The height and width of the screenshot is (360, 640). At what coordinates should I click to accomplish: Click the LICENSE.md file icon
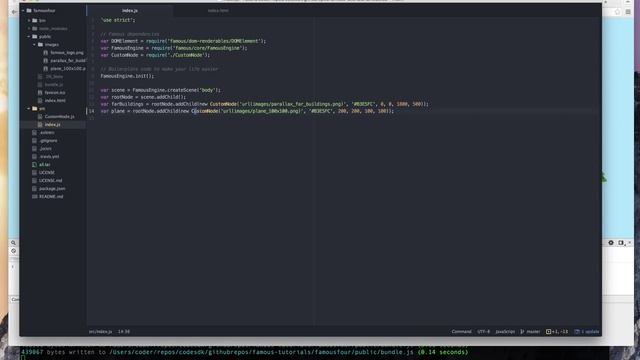(x=34, y=180)
